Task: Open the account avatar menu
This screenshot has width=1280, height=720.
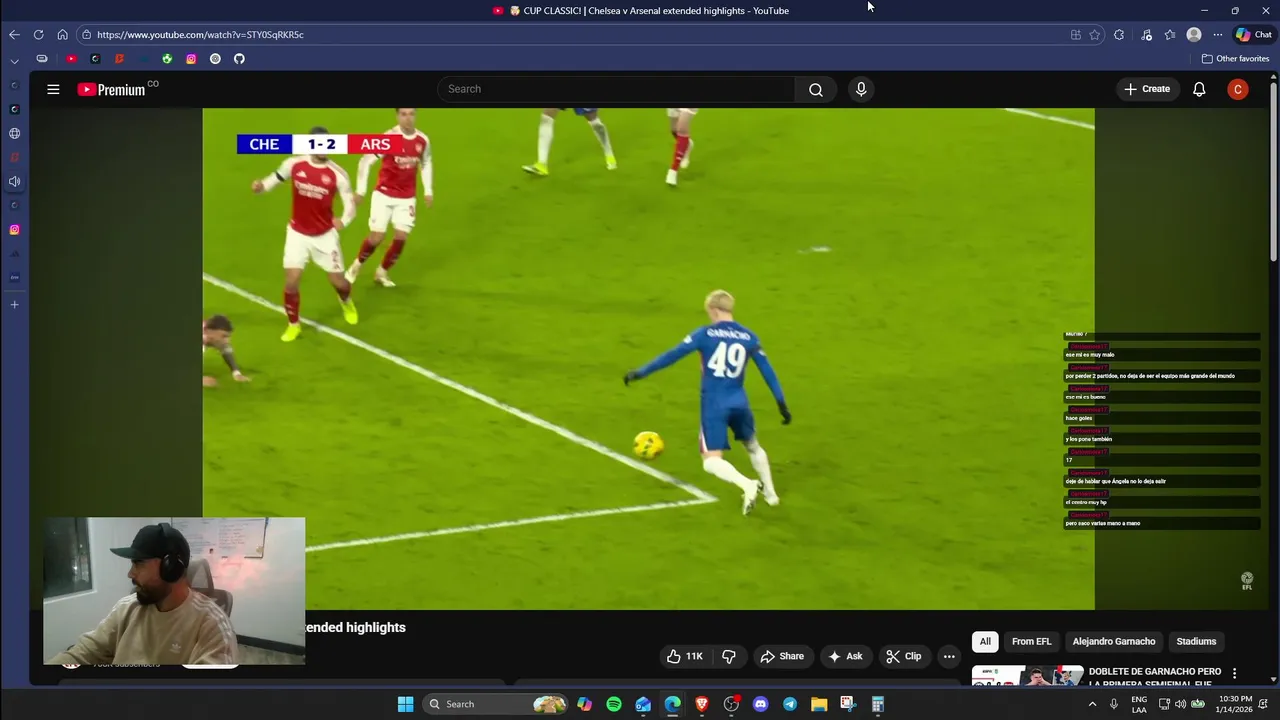Action: 1238,89
